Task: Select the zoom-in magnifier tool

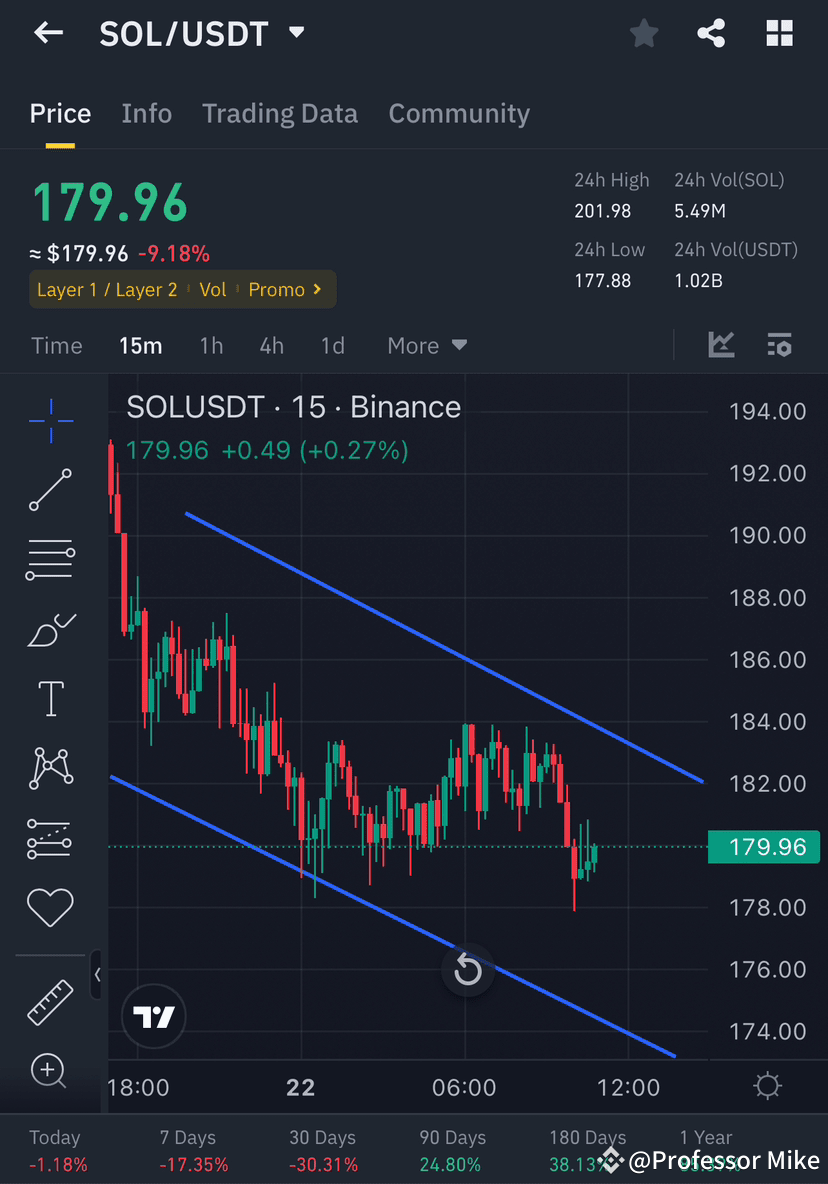Action: [50, 1070]
